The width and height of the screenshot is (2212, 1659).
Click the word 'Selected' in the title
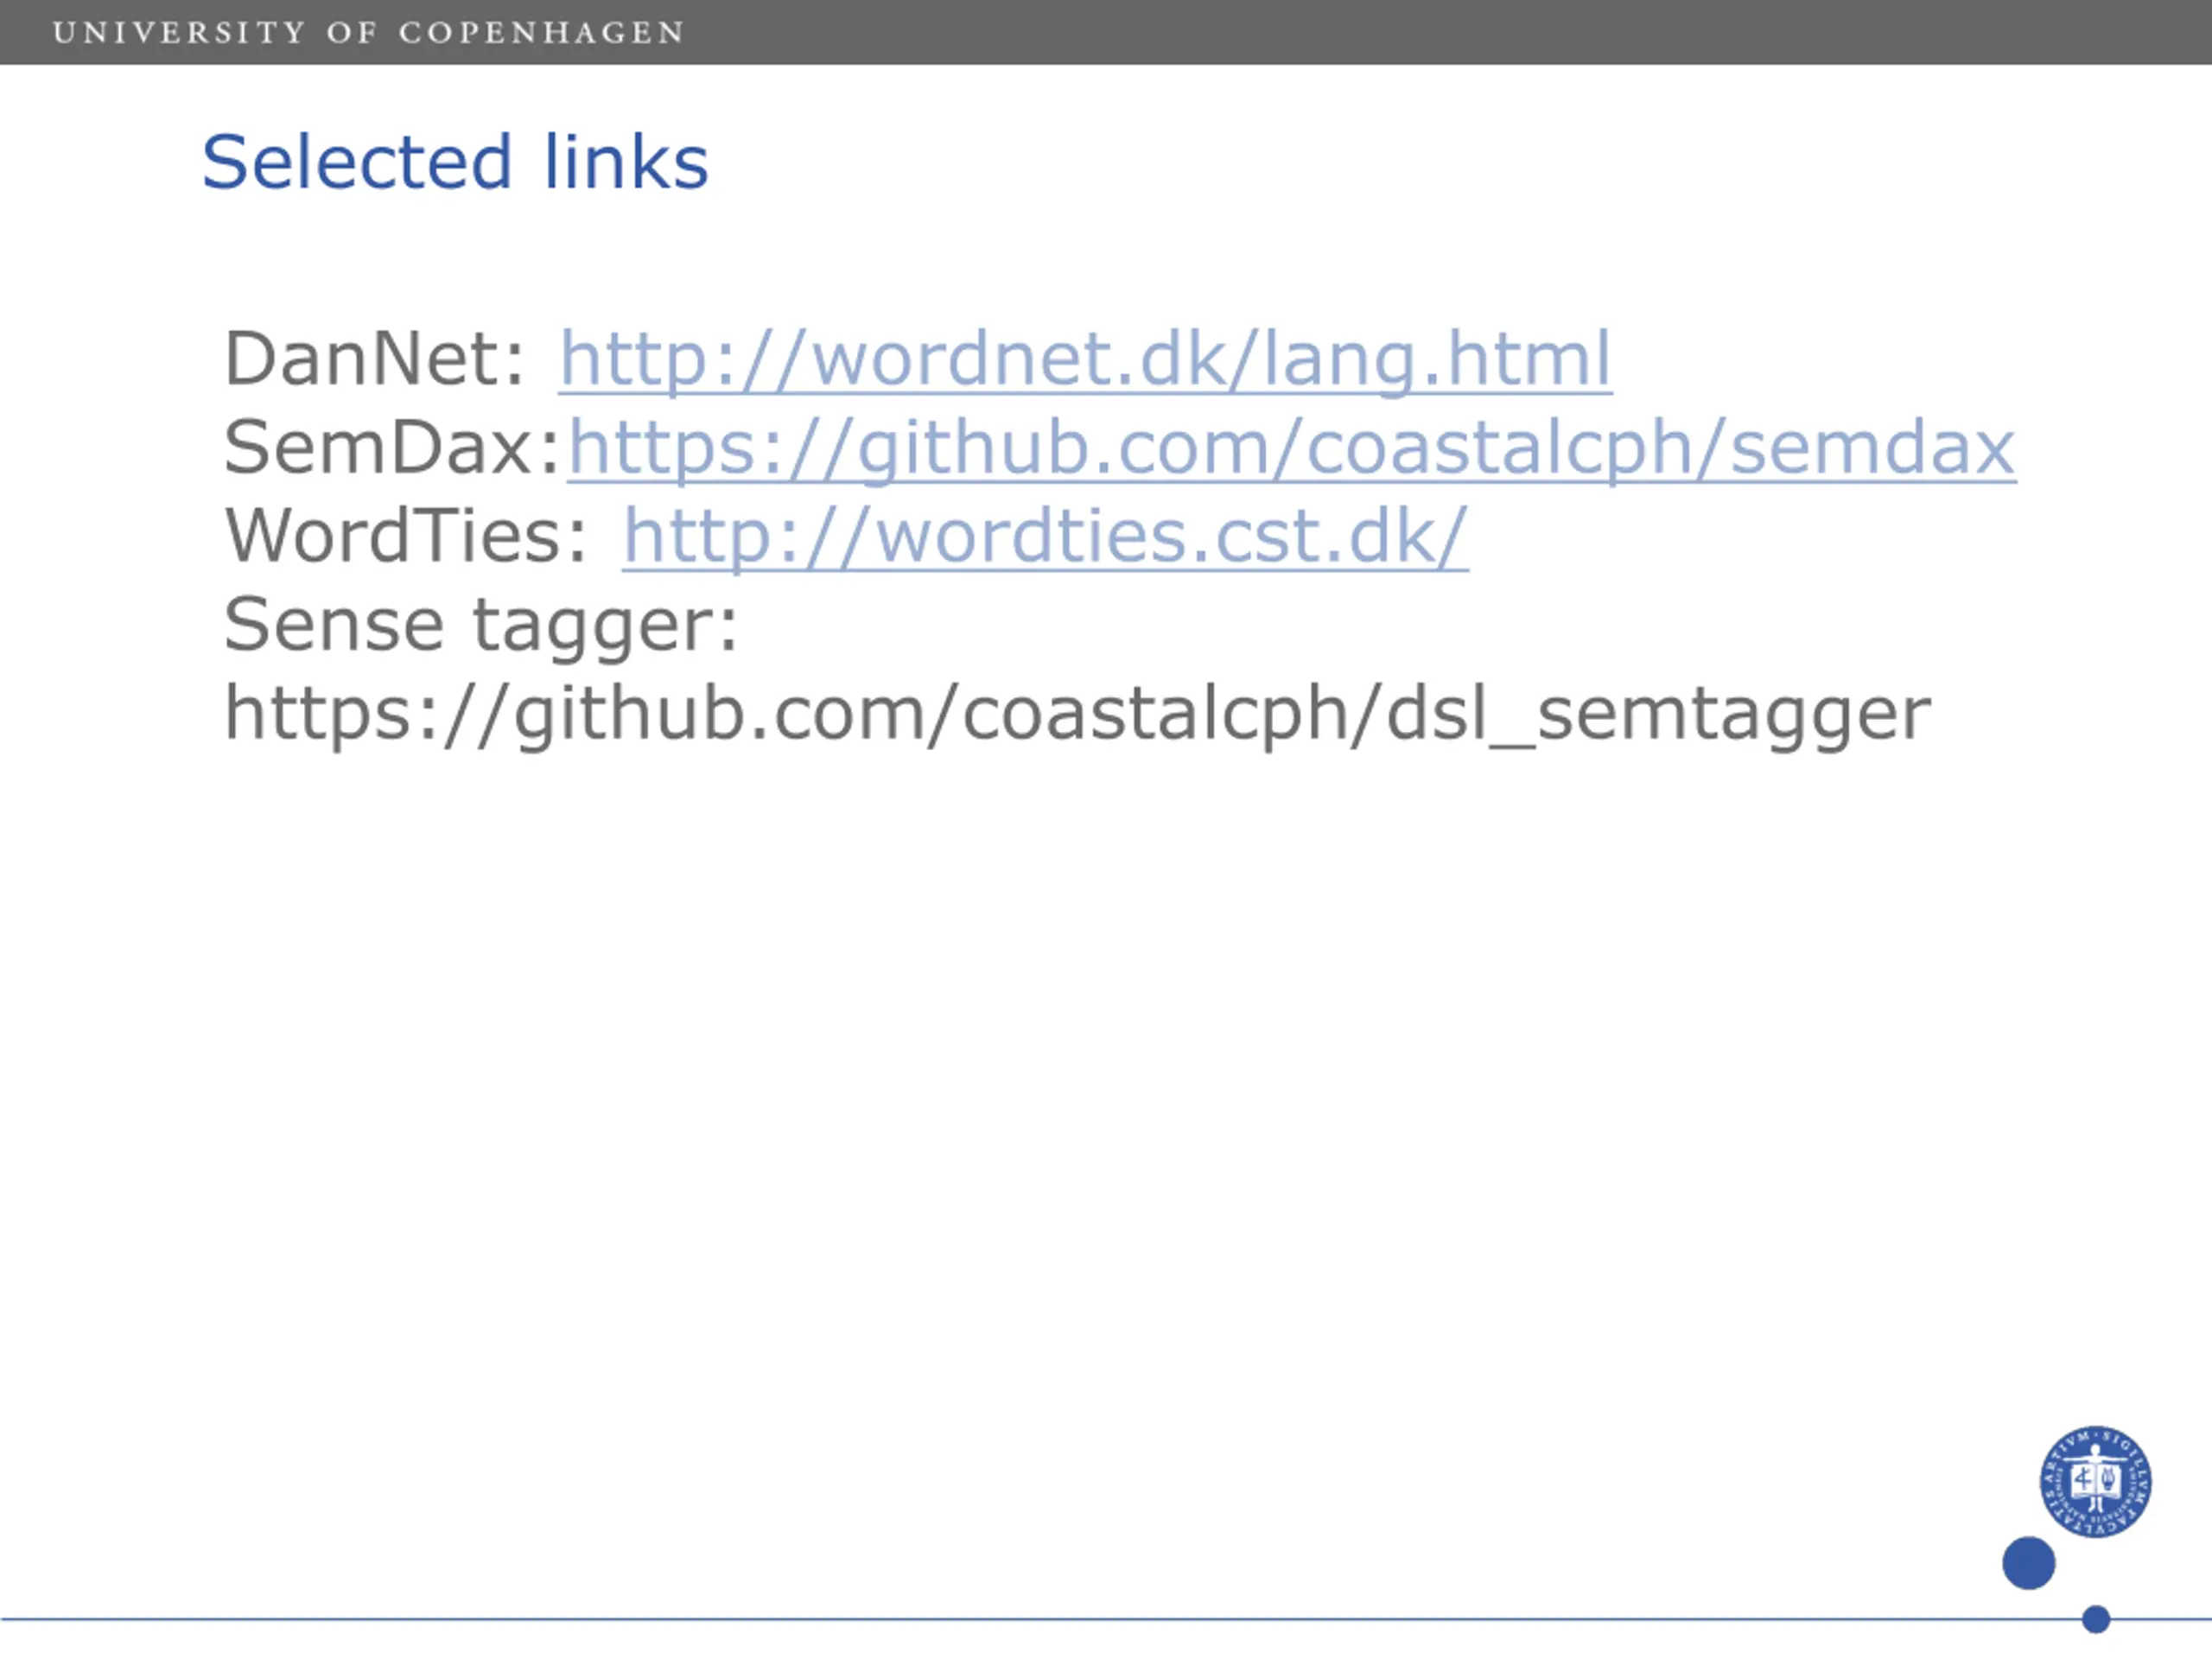pos(358,162)
